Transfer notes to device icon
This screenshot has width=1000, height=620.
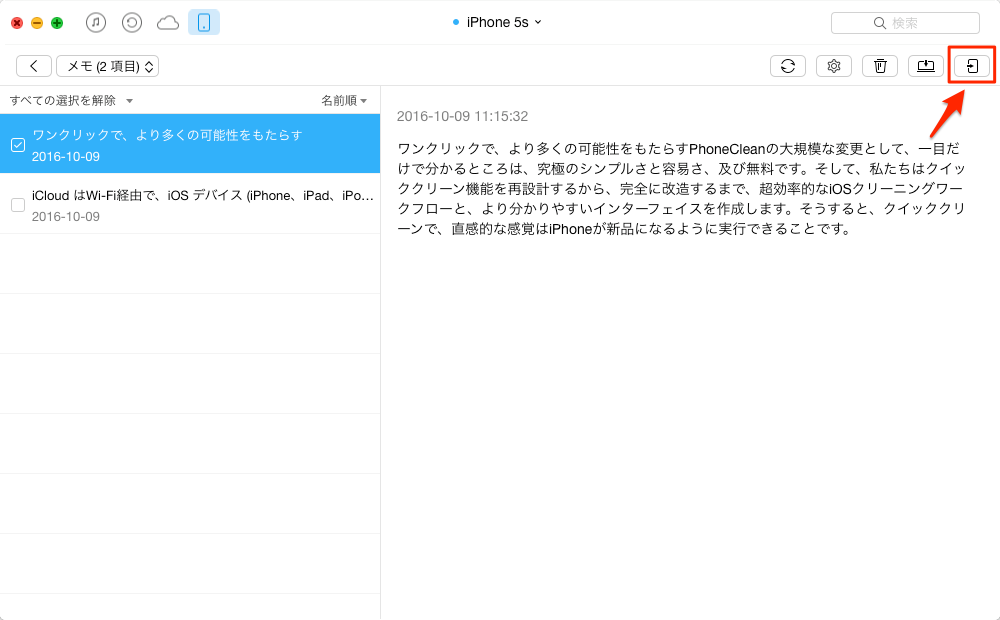[972, 66]
